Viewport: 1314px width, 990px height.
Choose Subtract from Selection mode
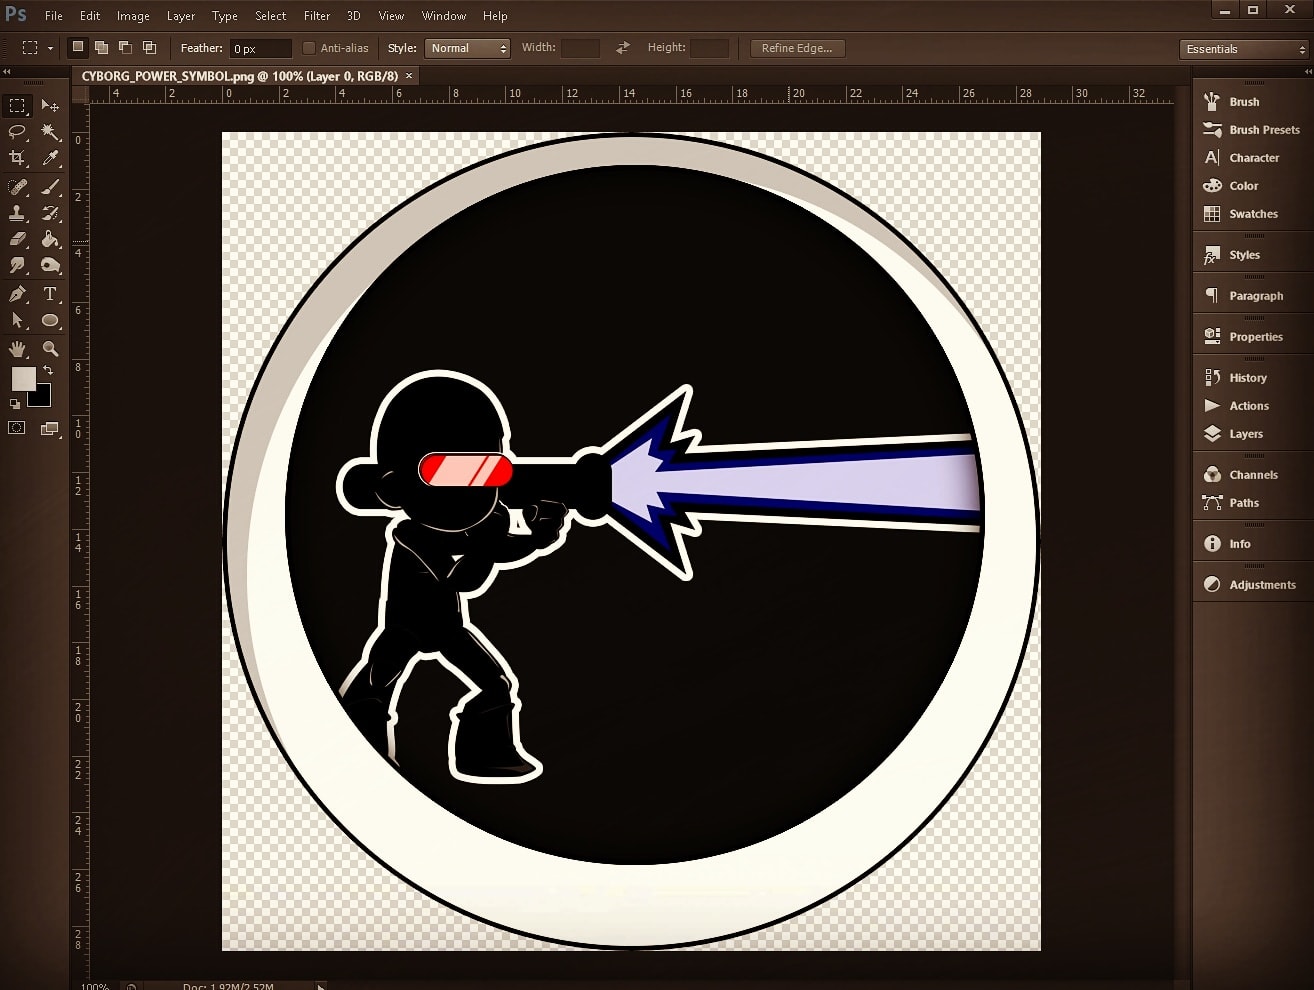point(125,47)
